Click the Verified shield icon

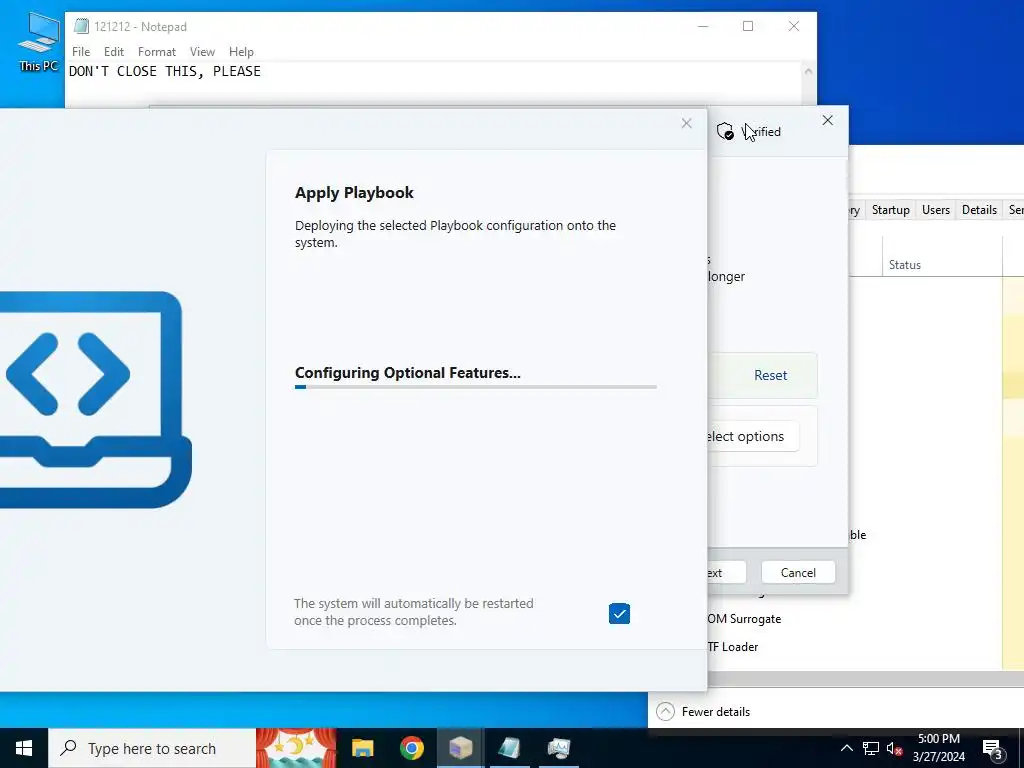point(725,131)
